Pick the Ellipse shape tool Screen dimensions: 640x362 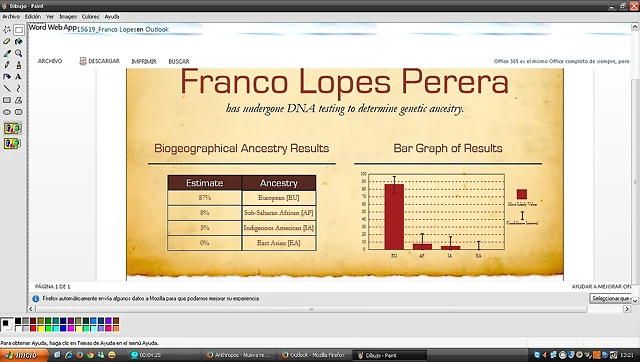tap(7, 112)
